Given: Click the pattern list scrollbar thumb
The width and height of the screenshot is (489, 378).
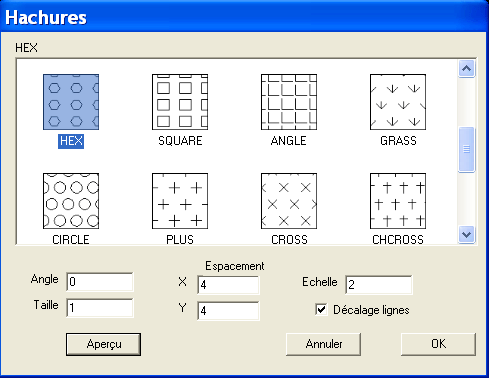Looking at the screenshot, I should (466, 149).
